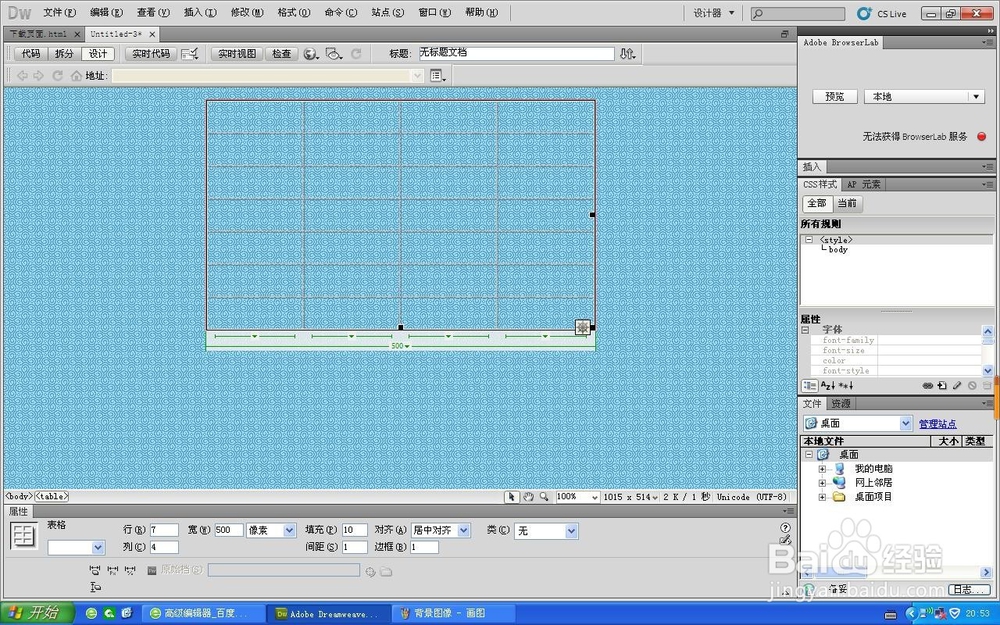Open the 设计器 workspace switcher
Image resolution: width=1000 pixels, height=625 pixels.
pyautogui.click(x=714, y=13)
